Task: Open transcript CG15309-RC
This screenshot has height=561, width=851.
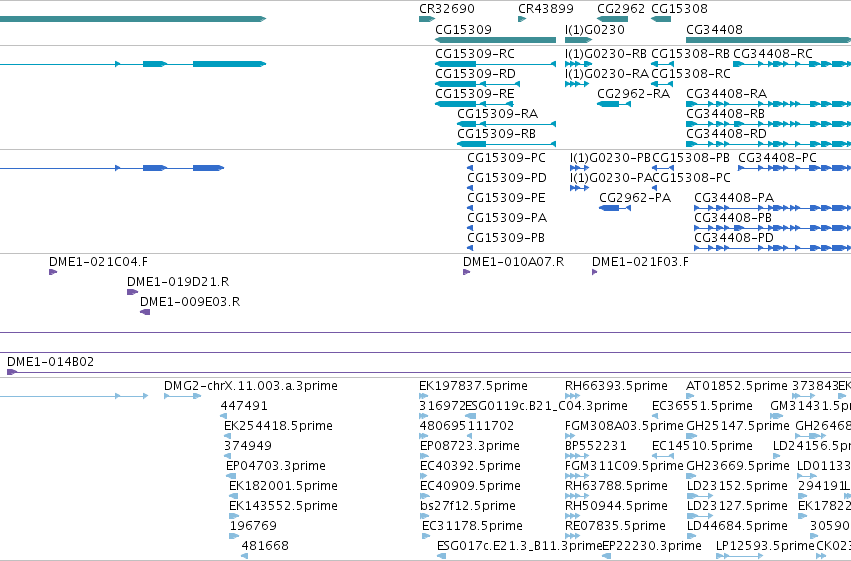Action: coord(496,64)
